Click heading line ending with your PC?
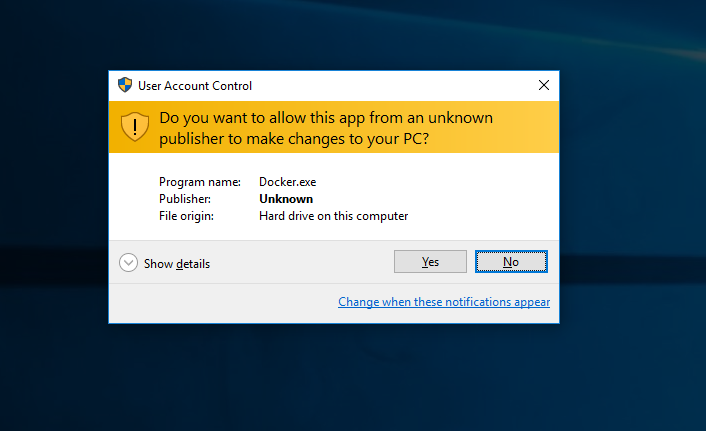This screenshot has width=706, height=431. (294, 137)
